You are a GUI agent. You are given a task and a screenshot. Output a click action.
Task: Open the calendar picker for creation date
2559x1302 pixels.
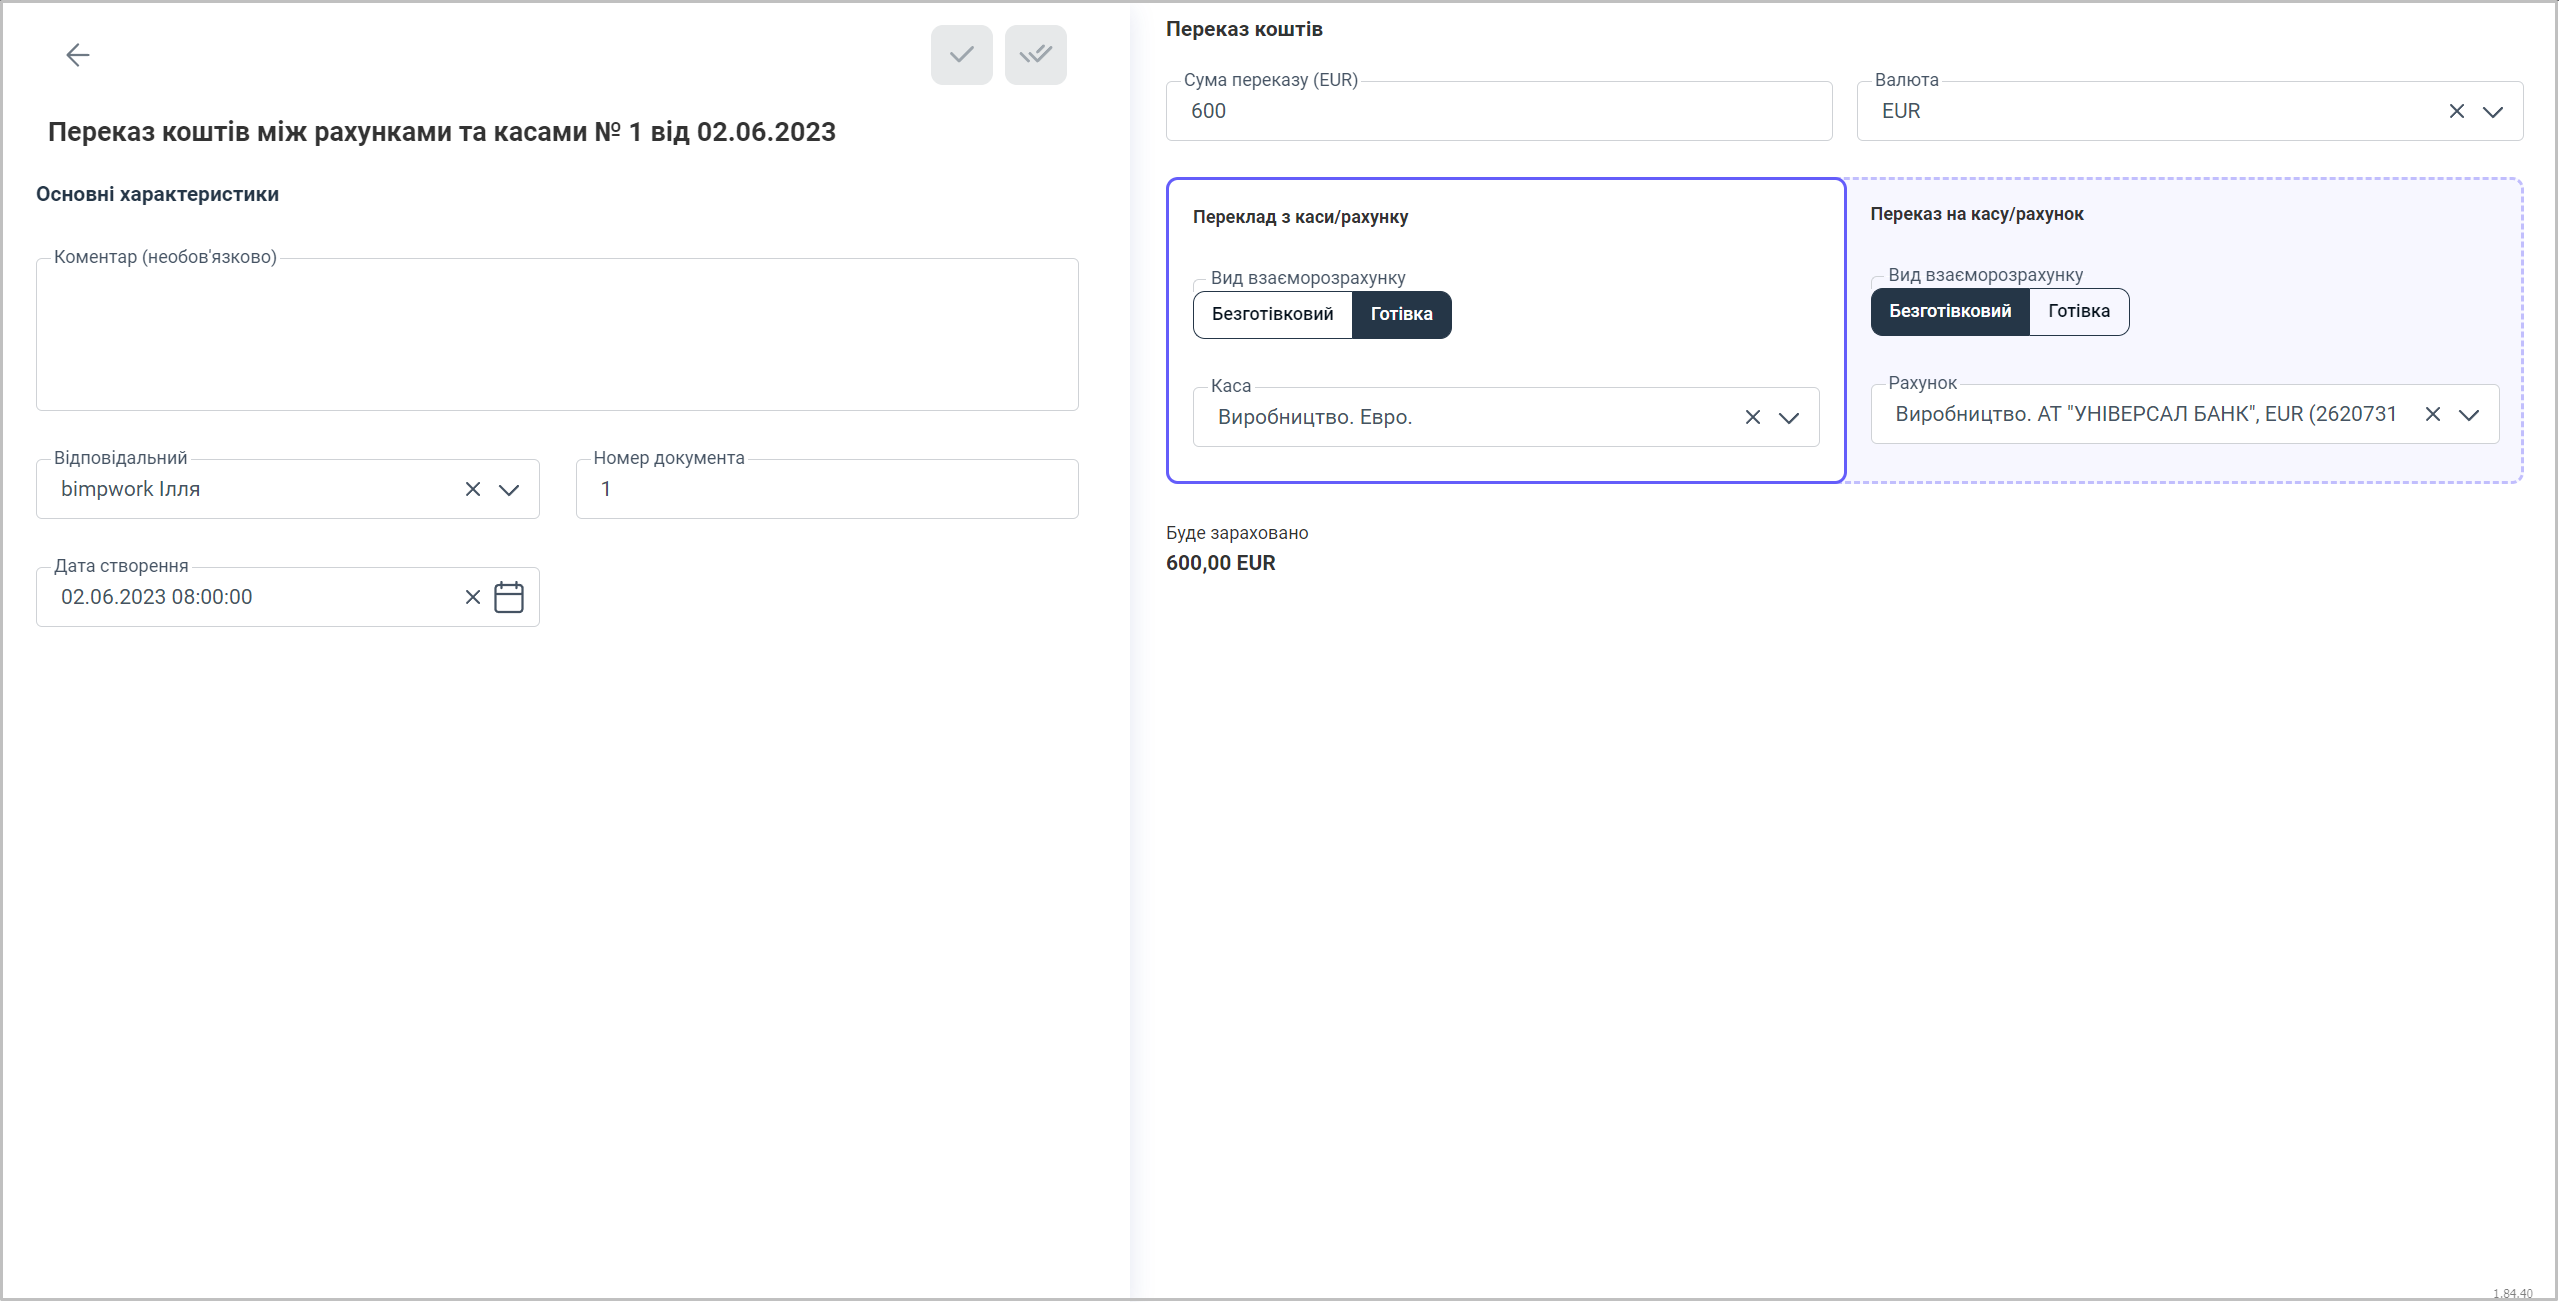point(509,597)
